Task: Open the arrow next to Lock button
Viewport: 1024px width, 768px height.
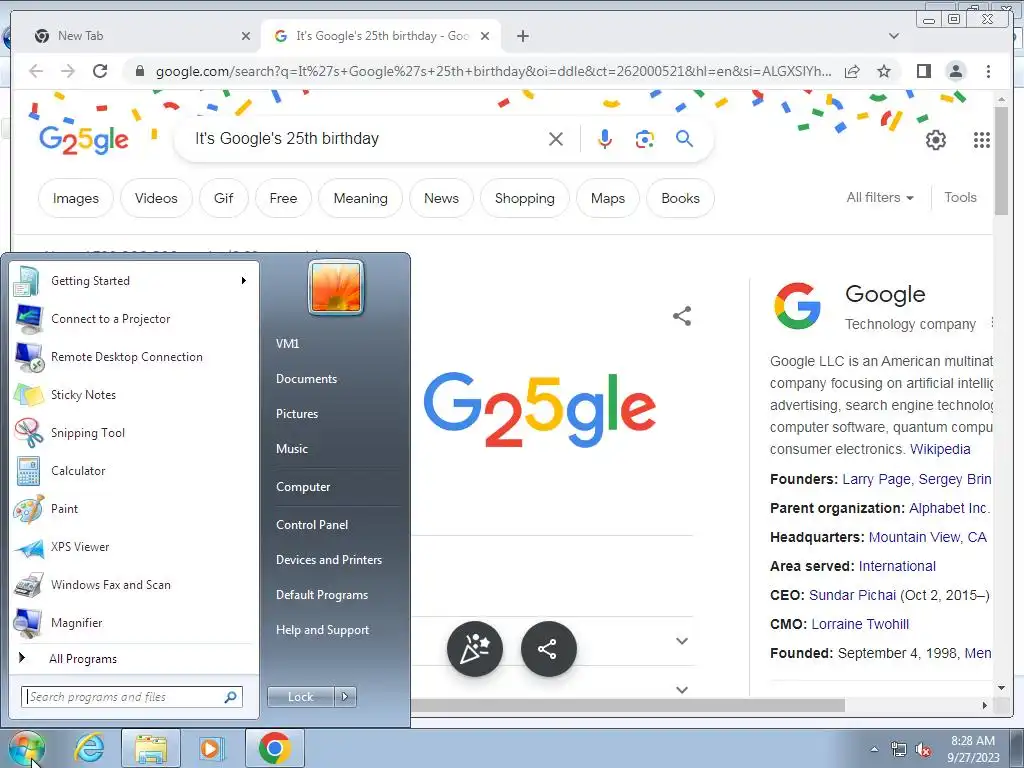Action: click(x=345, y=697)
